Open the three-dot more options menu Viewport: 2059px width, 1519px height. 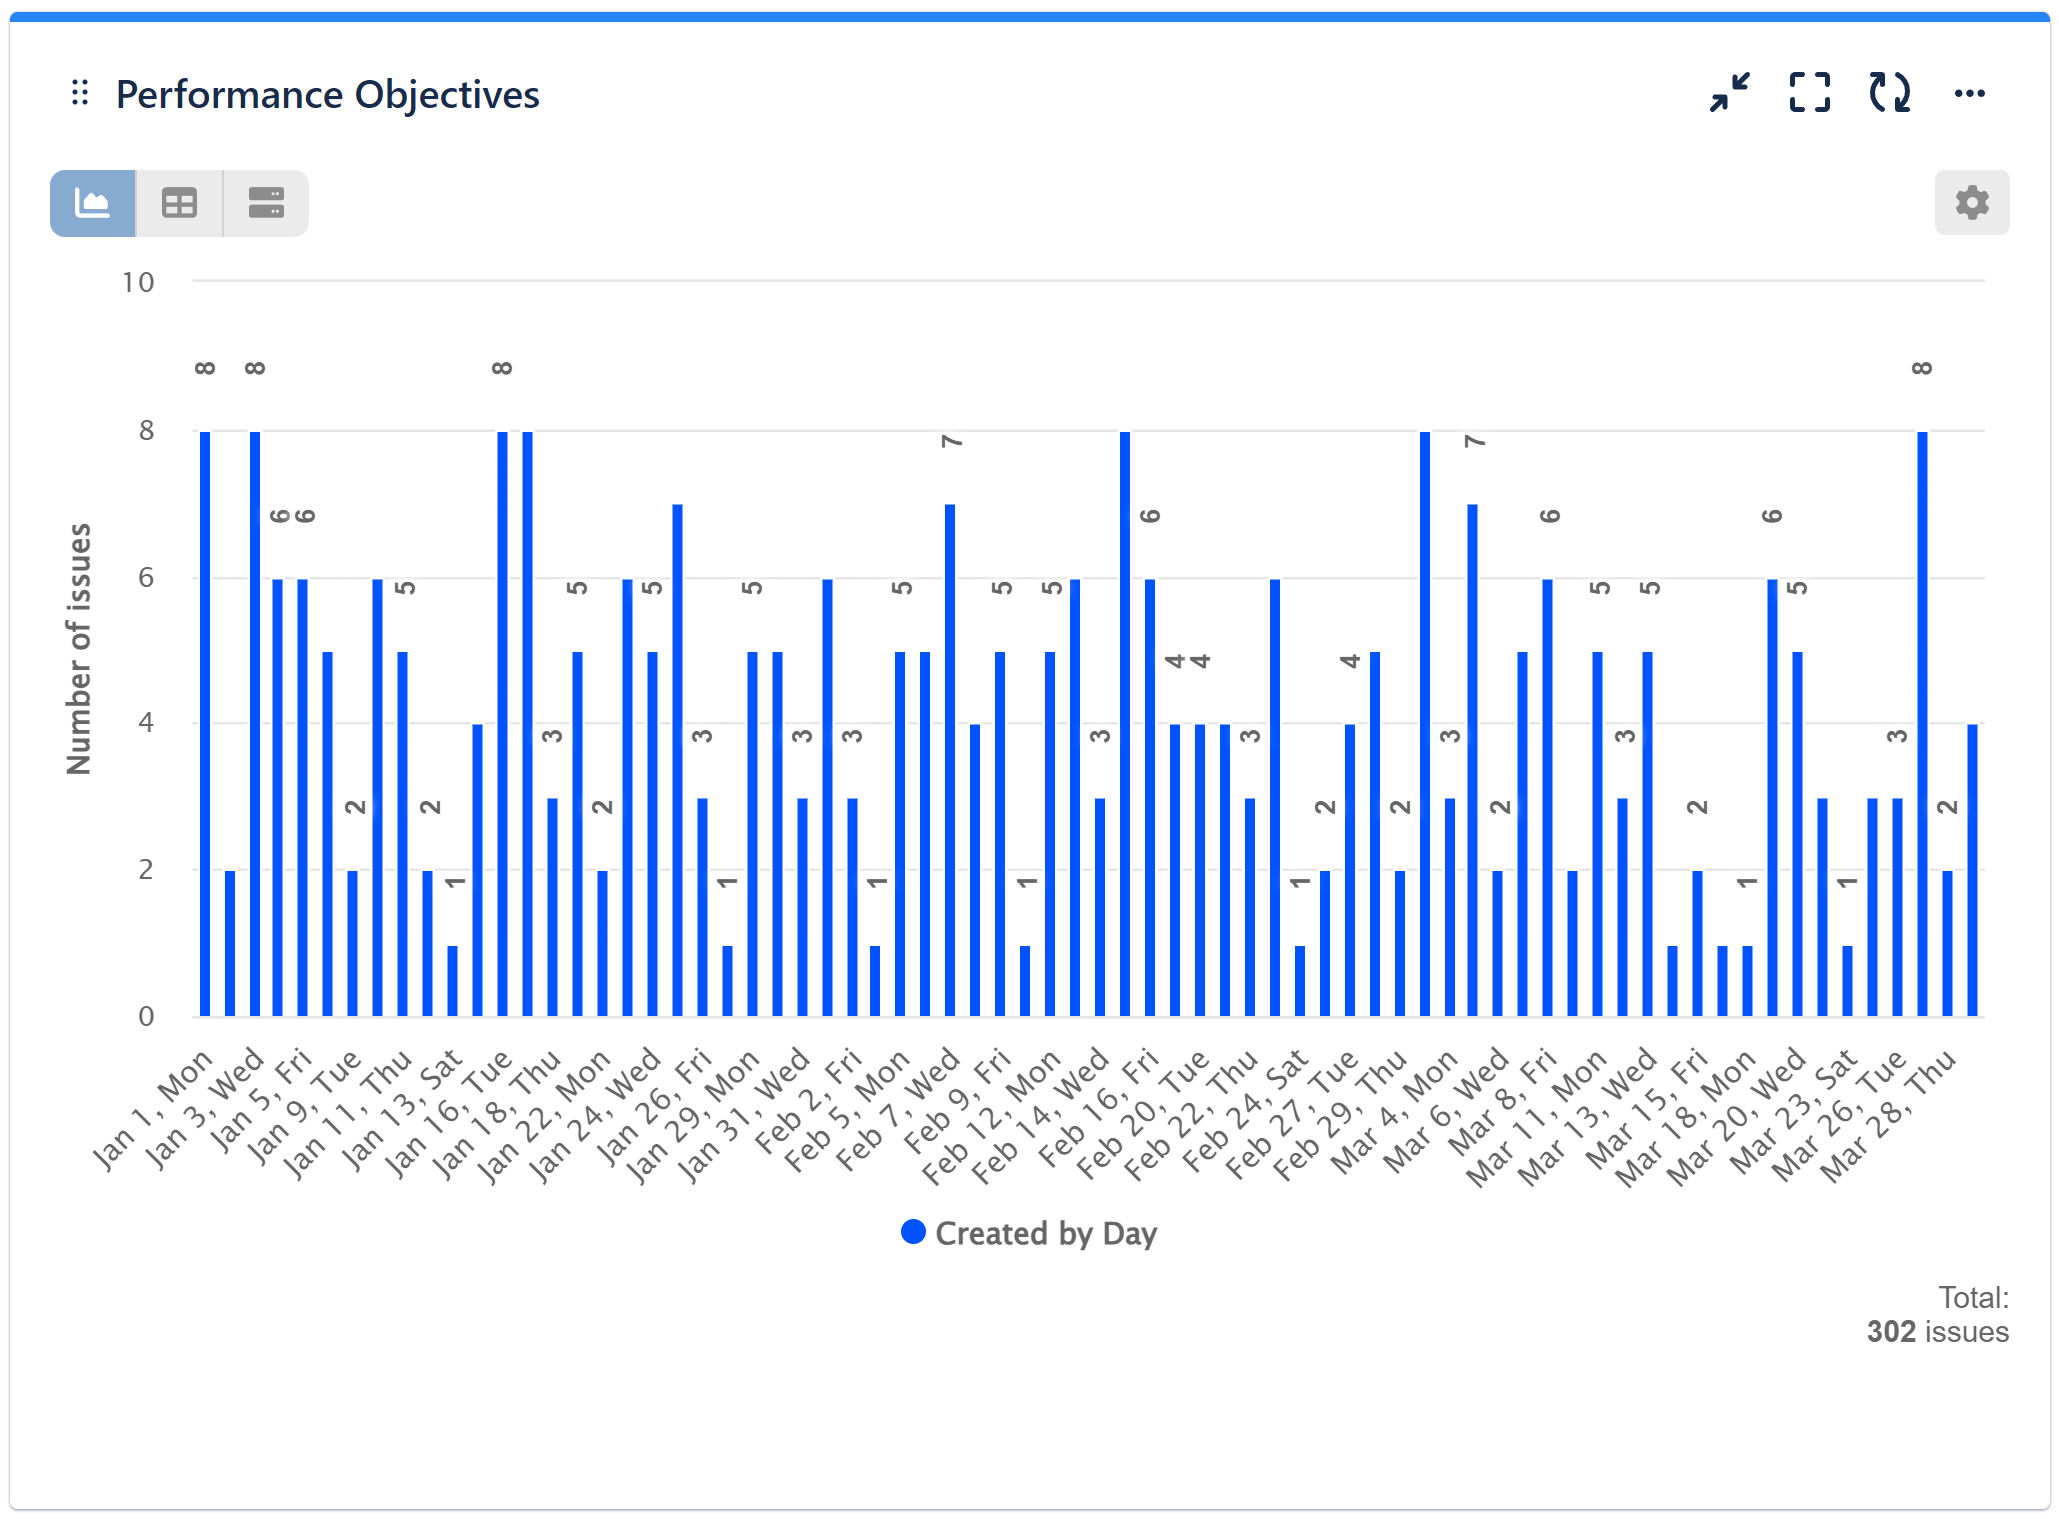click(1969, 93)
